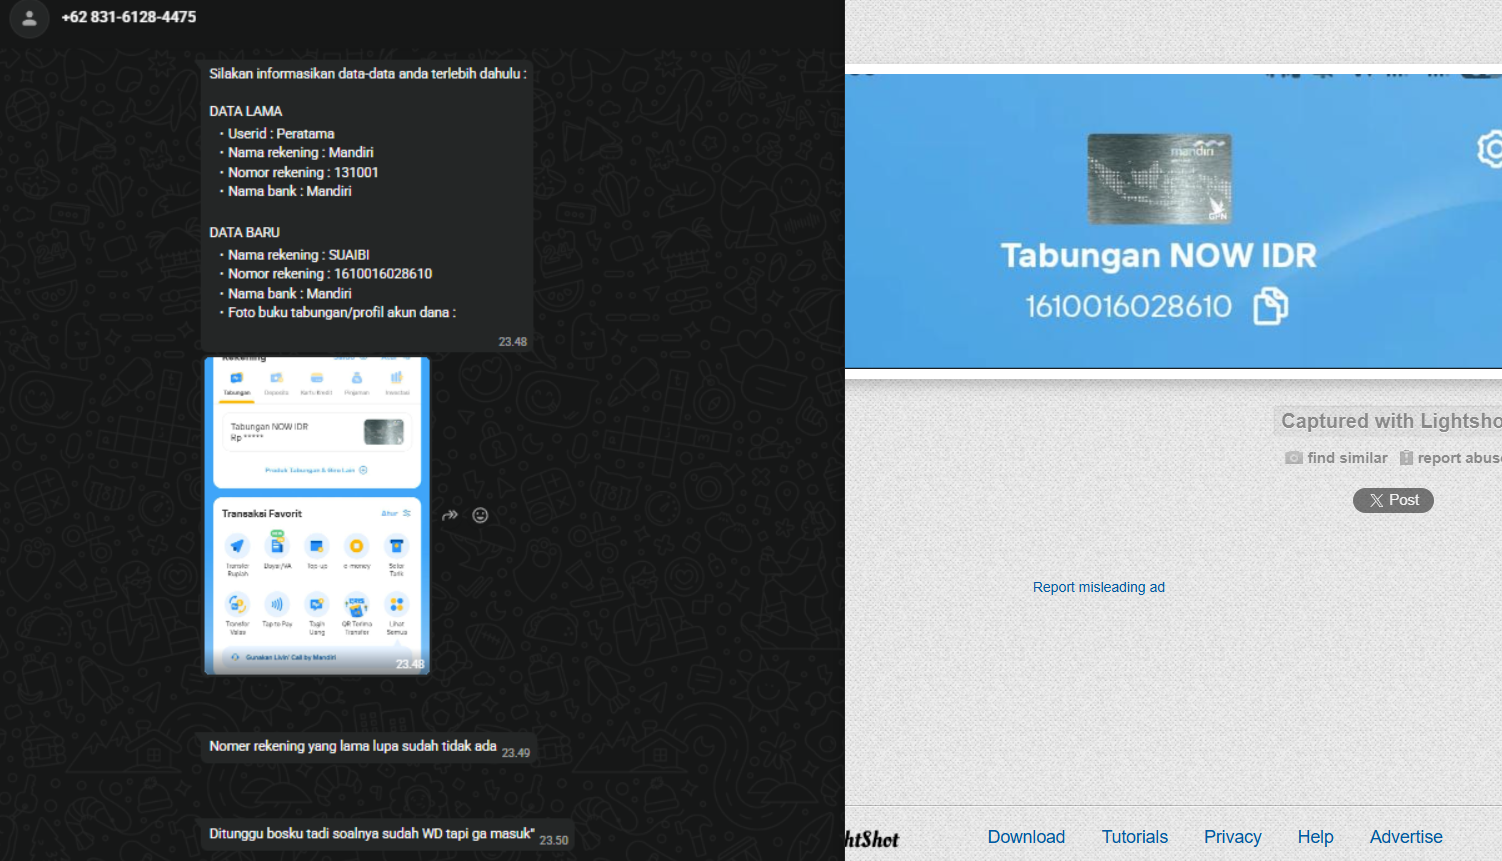Click the Lightshot logo in footer
The height and width of the screenshot is (861, 1502).
pos(872,839)
